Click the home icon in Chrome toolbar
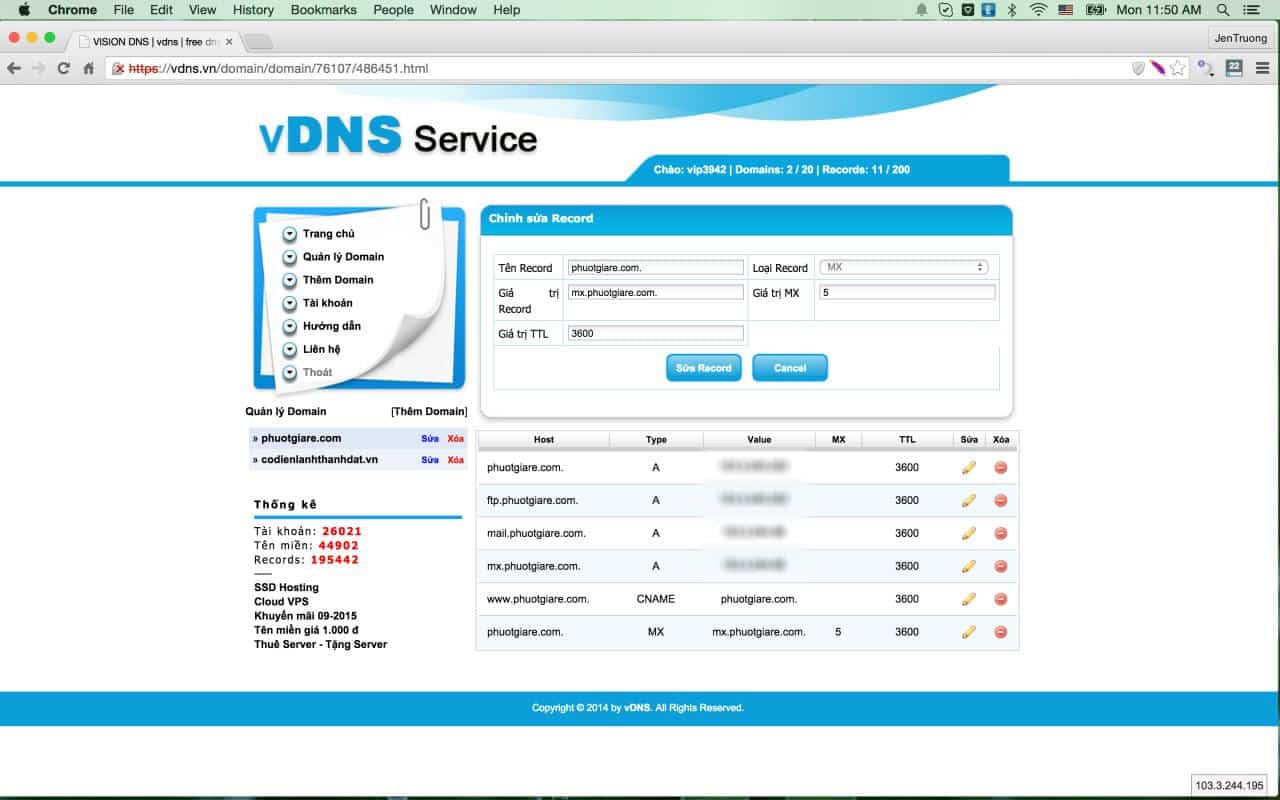Image resolution: width=1280 pixels, height=800 pixels. [89, 68]
